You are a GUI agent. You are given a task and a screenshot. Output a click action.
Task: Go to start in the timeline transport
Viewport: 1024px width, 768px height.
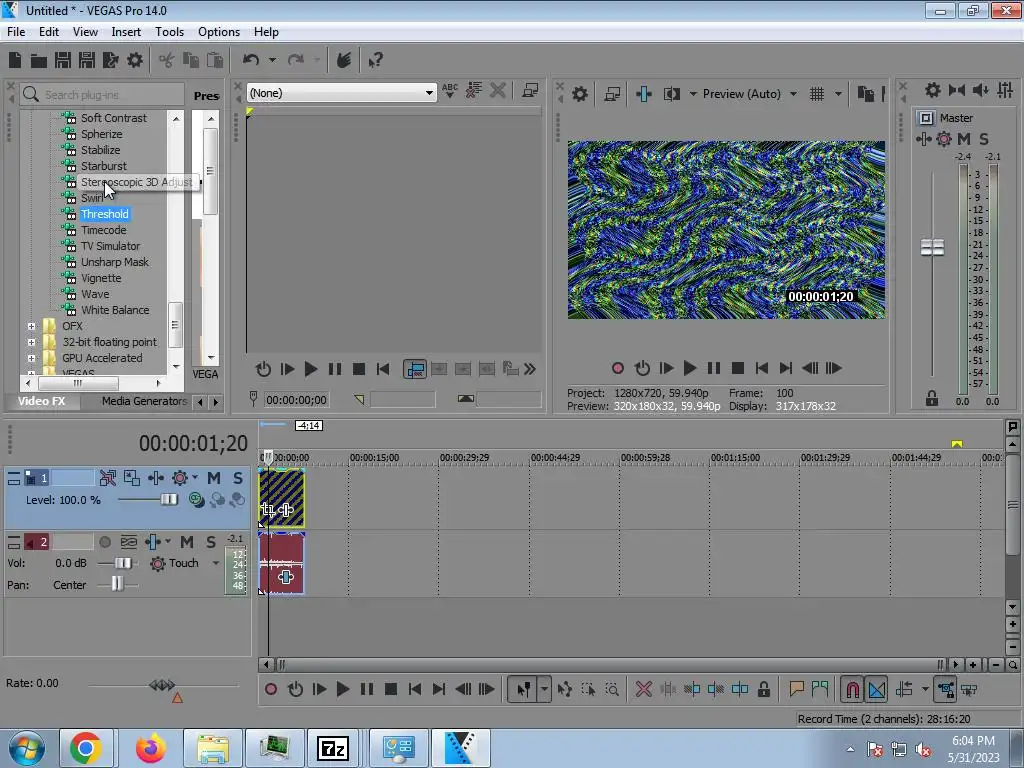[415, 689]
